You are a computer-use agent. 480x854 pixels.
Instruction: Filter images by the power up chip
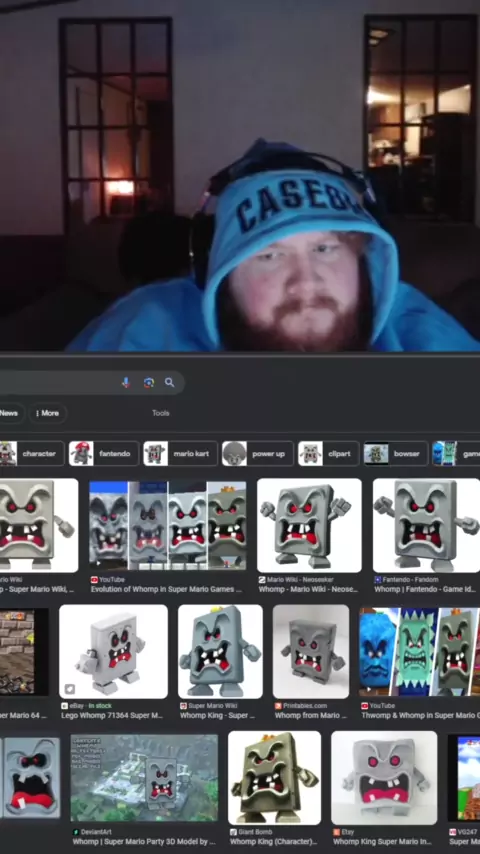pyautogui.click(x=258, y=453)
